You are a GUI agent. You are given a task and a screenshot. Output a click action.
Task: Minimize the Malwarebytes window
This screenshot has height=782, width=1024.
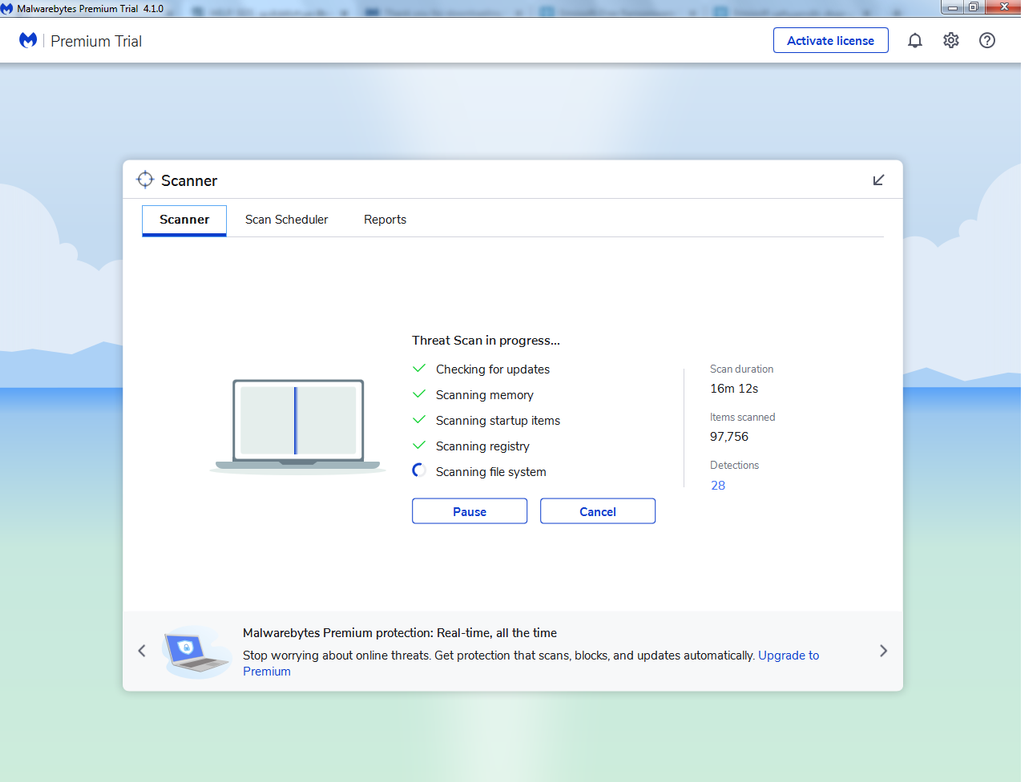(x=953, y=7)
